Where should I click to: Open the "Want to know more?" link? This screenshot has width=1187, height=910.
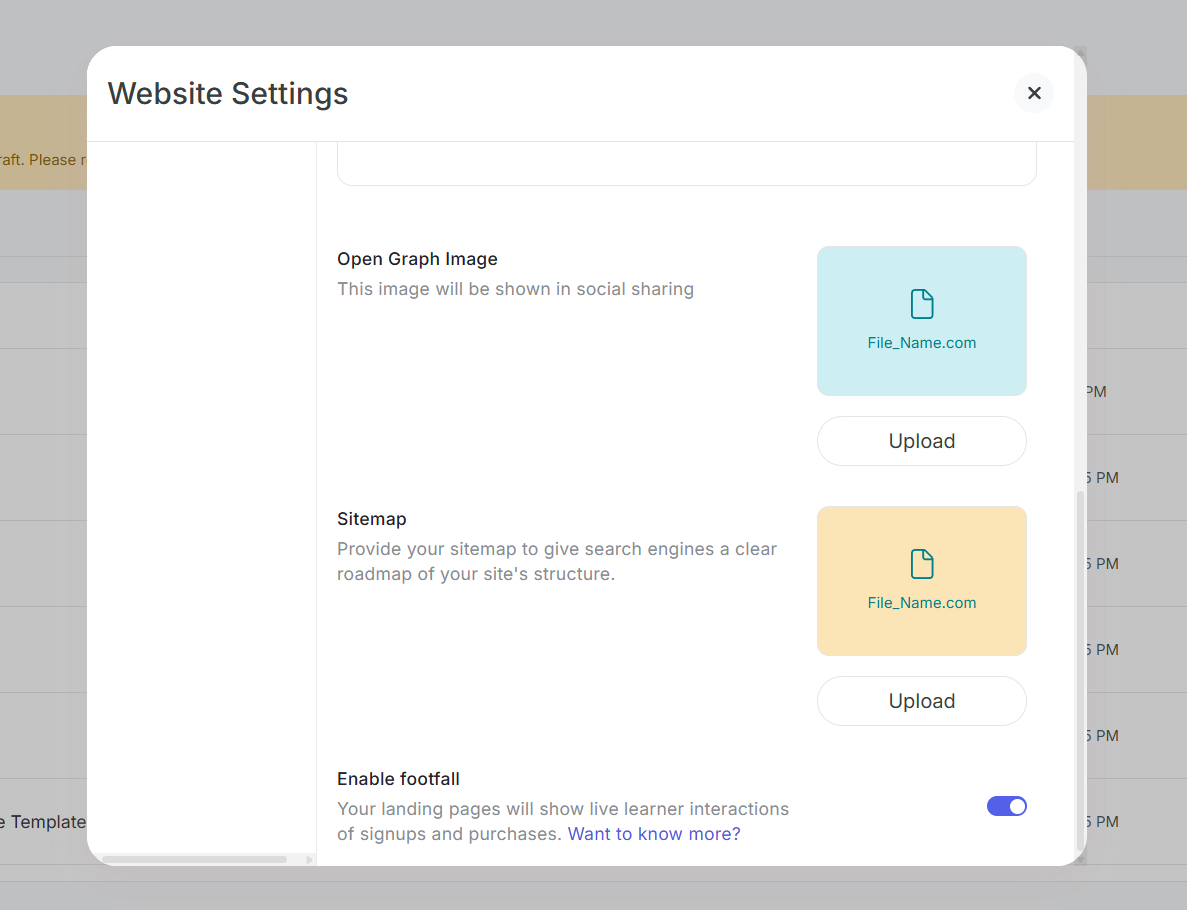pos(654,834)
